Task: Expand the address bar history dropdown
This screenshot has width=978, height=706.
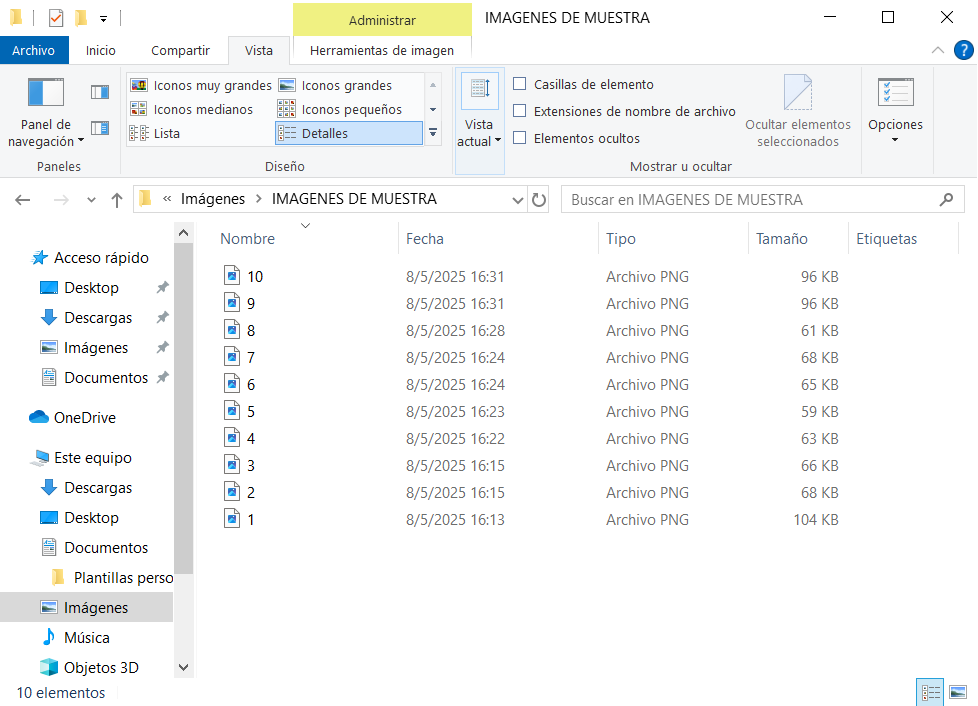Action: [517, 200]
